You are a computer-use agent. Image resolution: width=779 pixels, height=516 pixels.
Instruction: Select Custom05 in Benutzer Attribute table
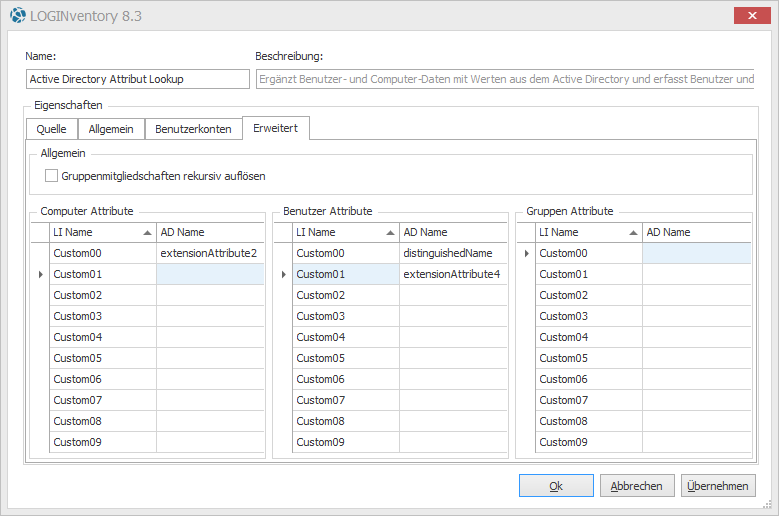(346, 358)
